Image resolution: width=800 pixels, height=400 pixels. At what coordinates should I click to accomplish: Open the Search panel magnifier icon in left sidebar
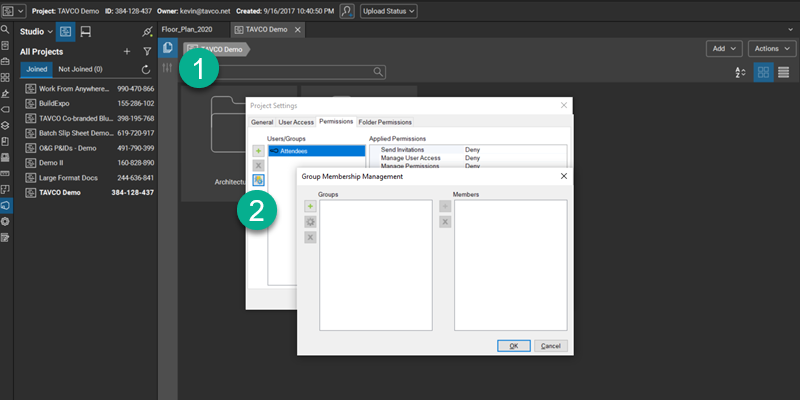[5, 30]
